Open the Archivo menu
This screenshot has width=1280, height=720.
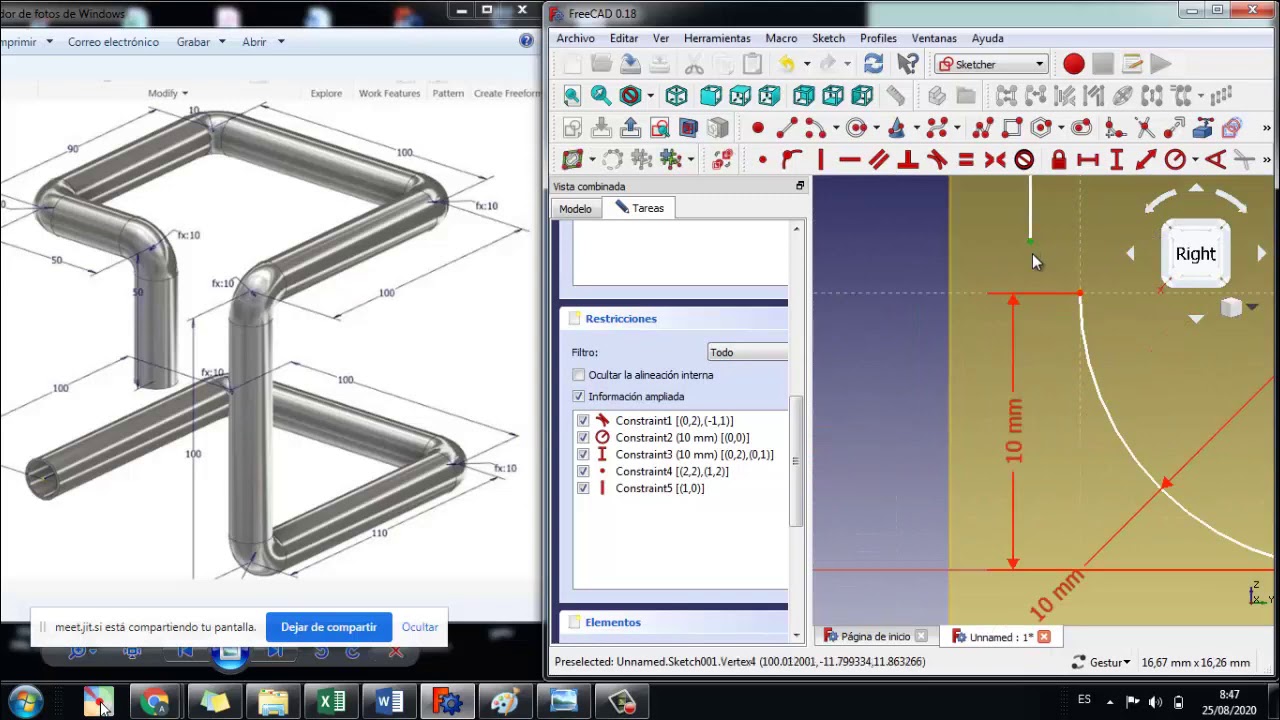pos(575,38)
